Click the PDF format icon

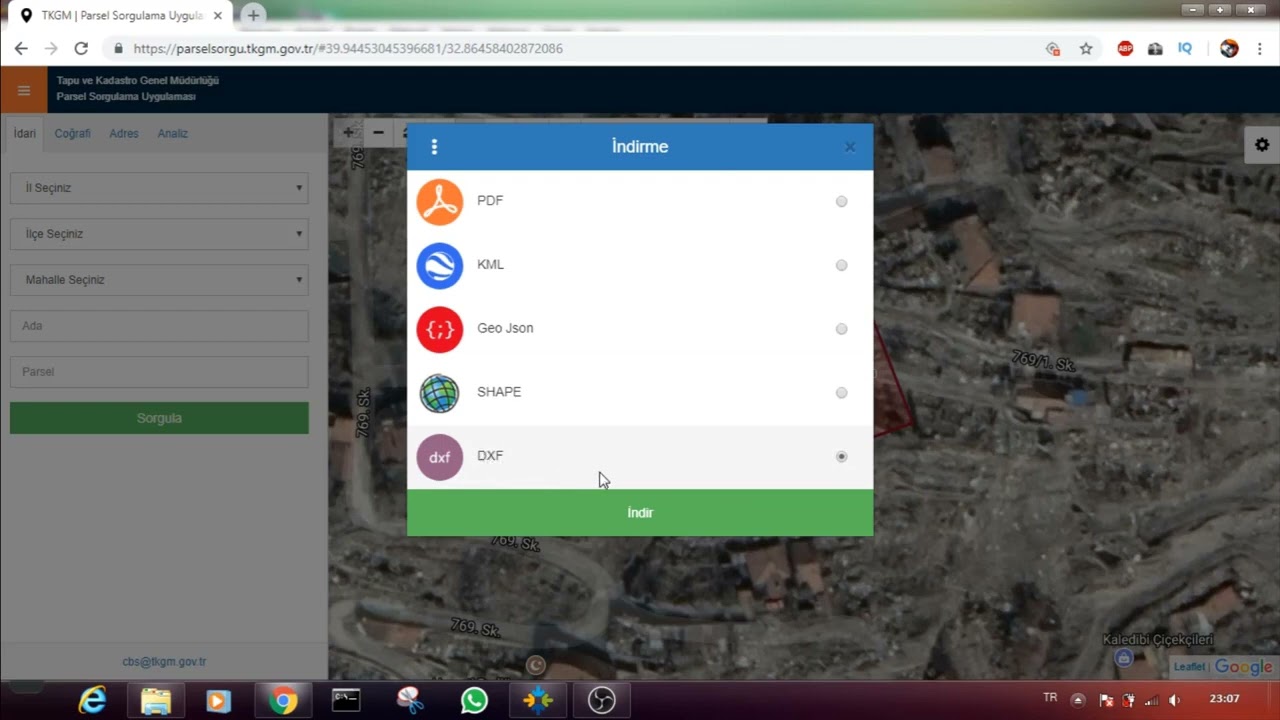pos(439,202)
